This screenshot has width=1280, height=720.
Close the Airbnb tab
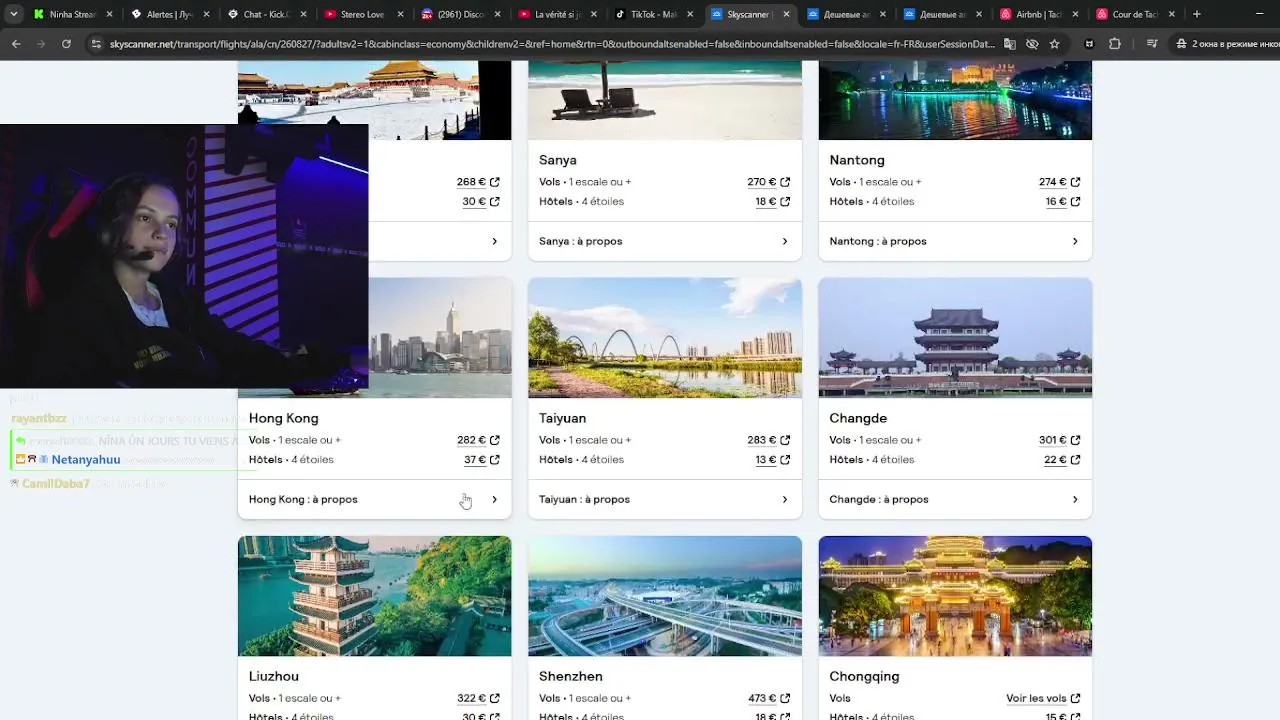[1077, 14]
